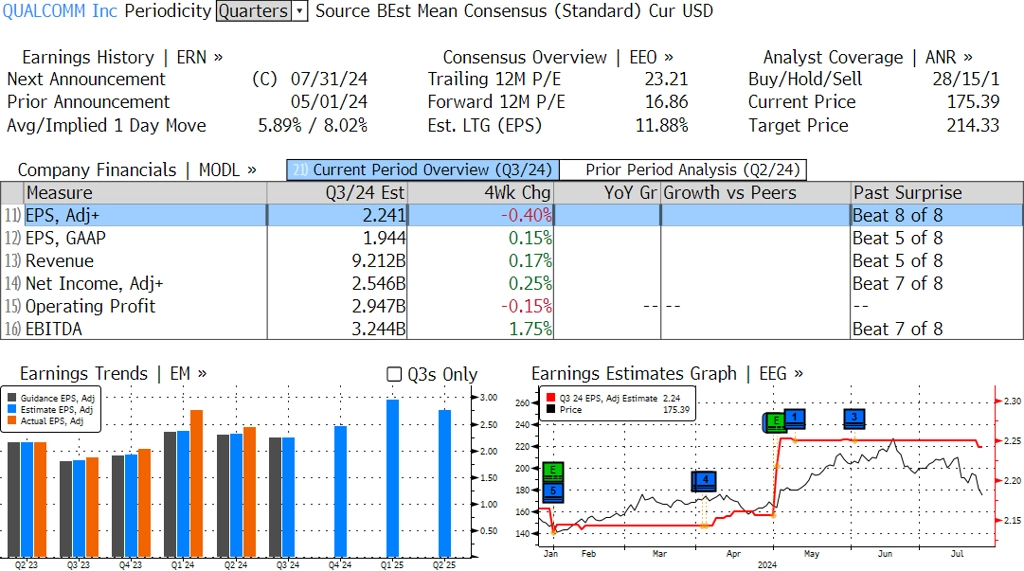Click the QUALCOMM Inc security name
The image size is (1024, 571).
[60, 11]
